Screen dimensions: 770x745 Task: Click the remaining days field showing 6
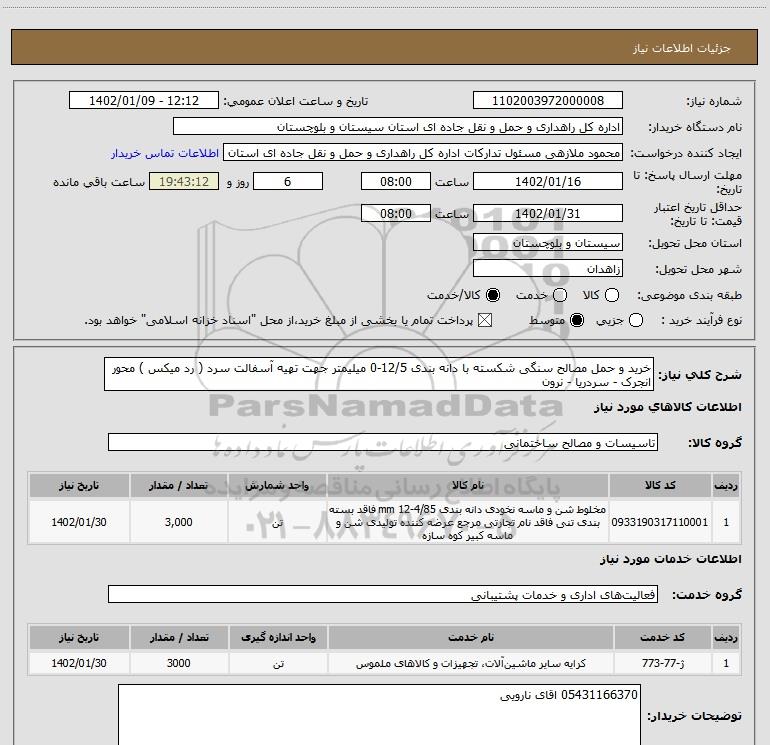[288, 181]
